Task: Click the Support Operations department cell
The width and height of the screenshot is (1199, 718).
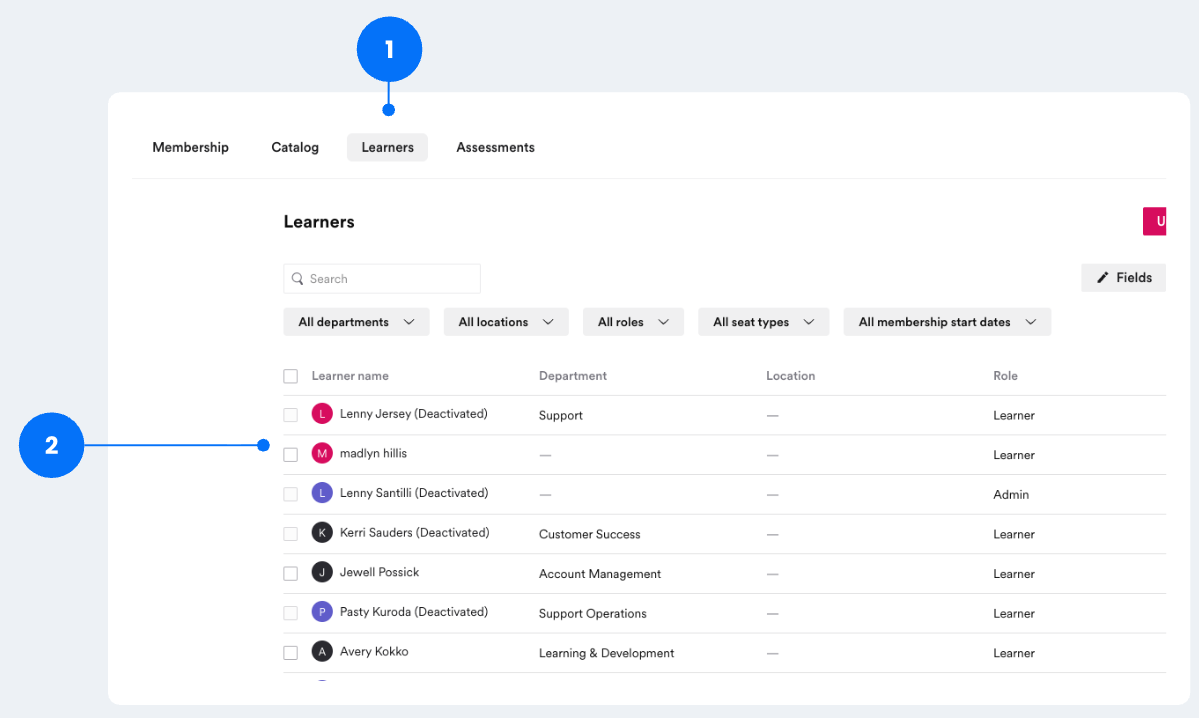Action: click(593, 614)
